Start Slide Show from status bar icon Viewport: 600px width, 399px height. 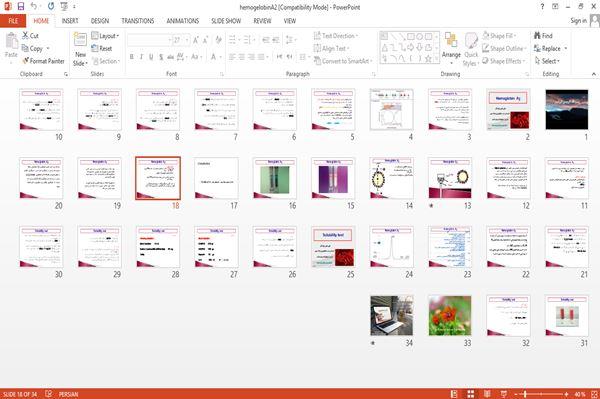504,394
